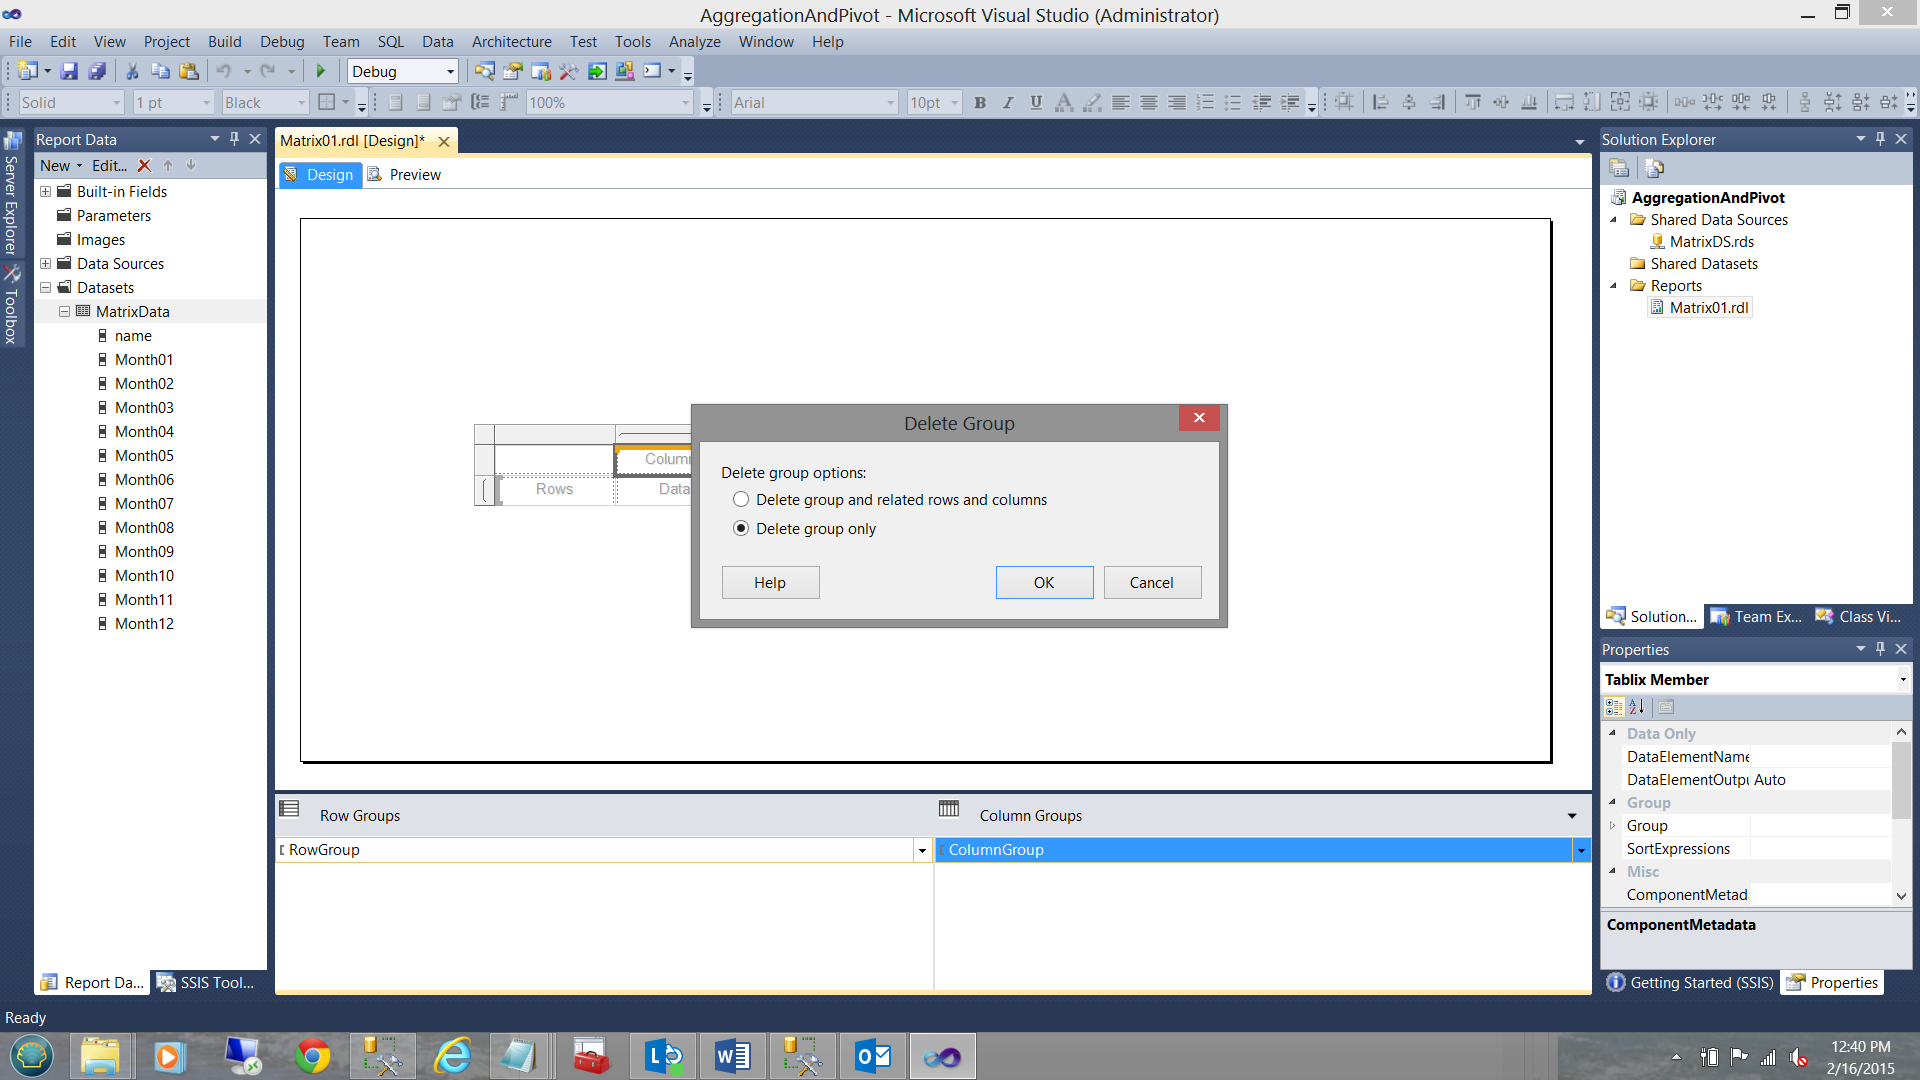Click the Bold formatting icon
Image resolution: width=1920 pixels, height=1080 pixels.
pos(980,102)
